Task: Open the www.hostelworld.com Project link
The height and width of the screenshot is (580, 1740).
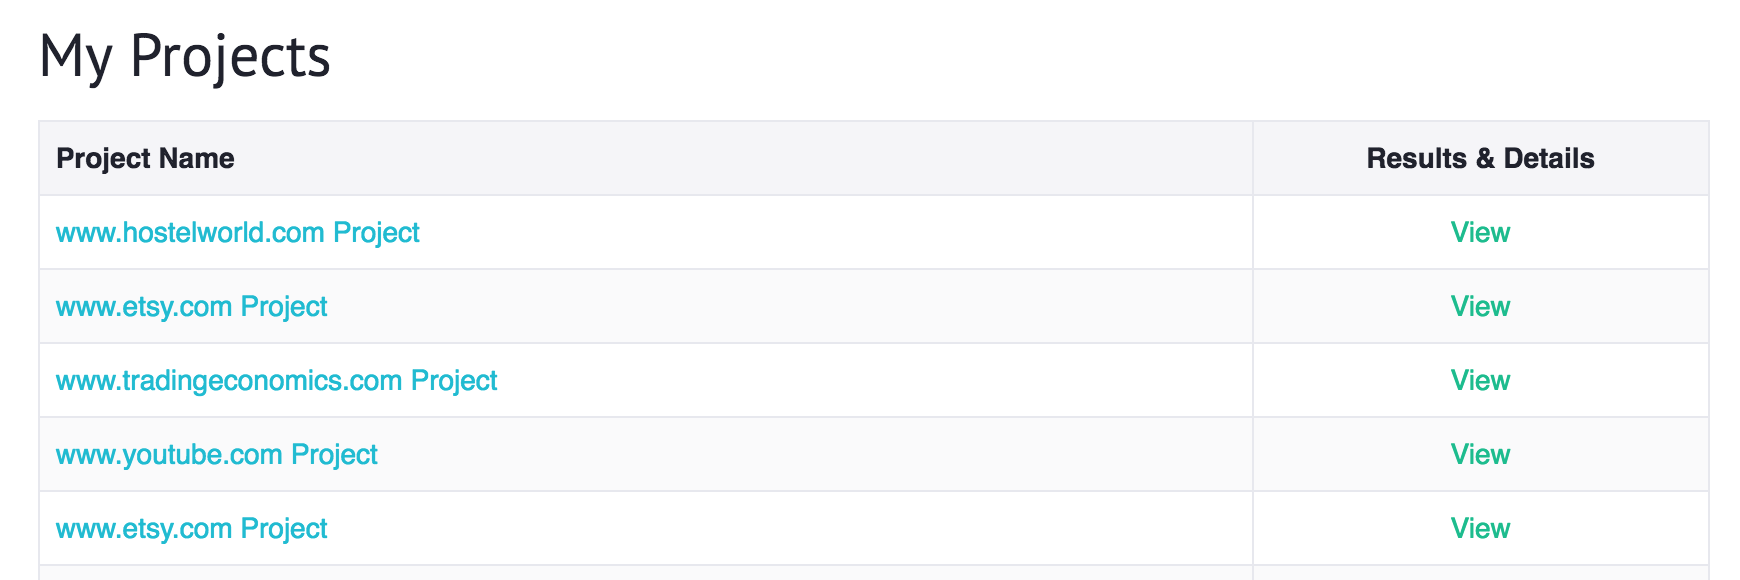Action: [x=237, y=233]
